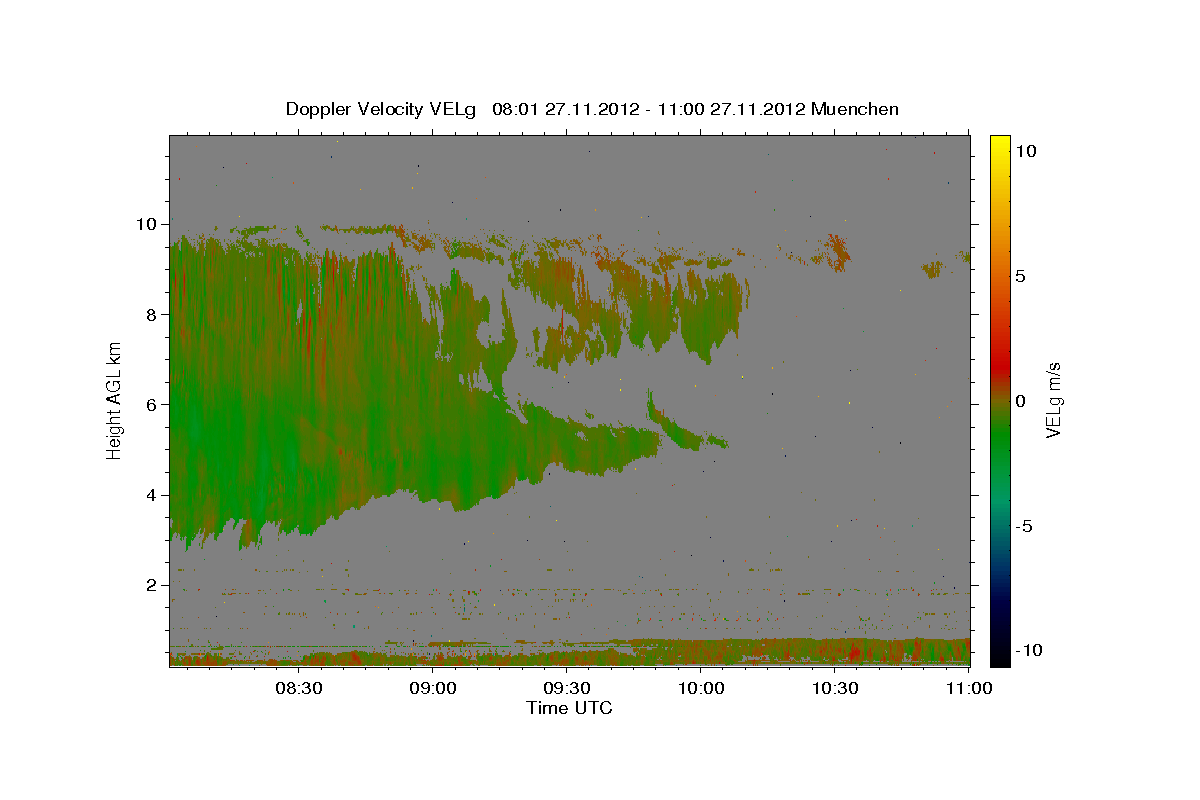1200x800 pixels.
Task: Click the colorbar tick label '-10'
Action: (x=1027, y=651)
